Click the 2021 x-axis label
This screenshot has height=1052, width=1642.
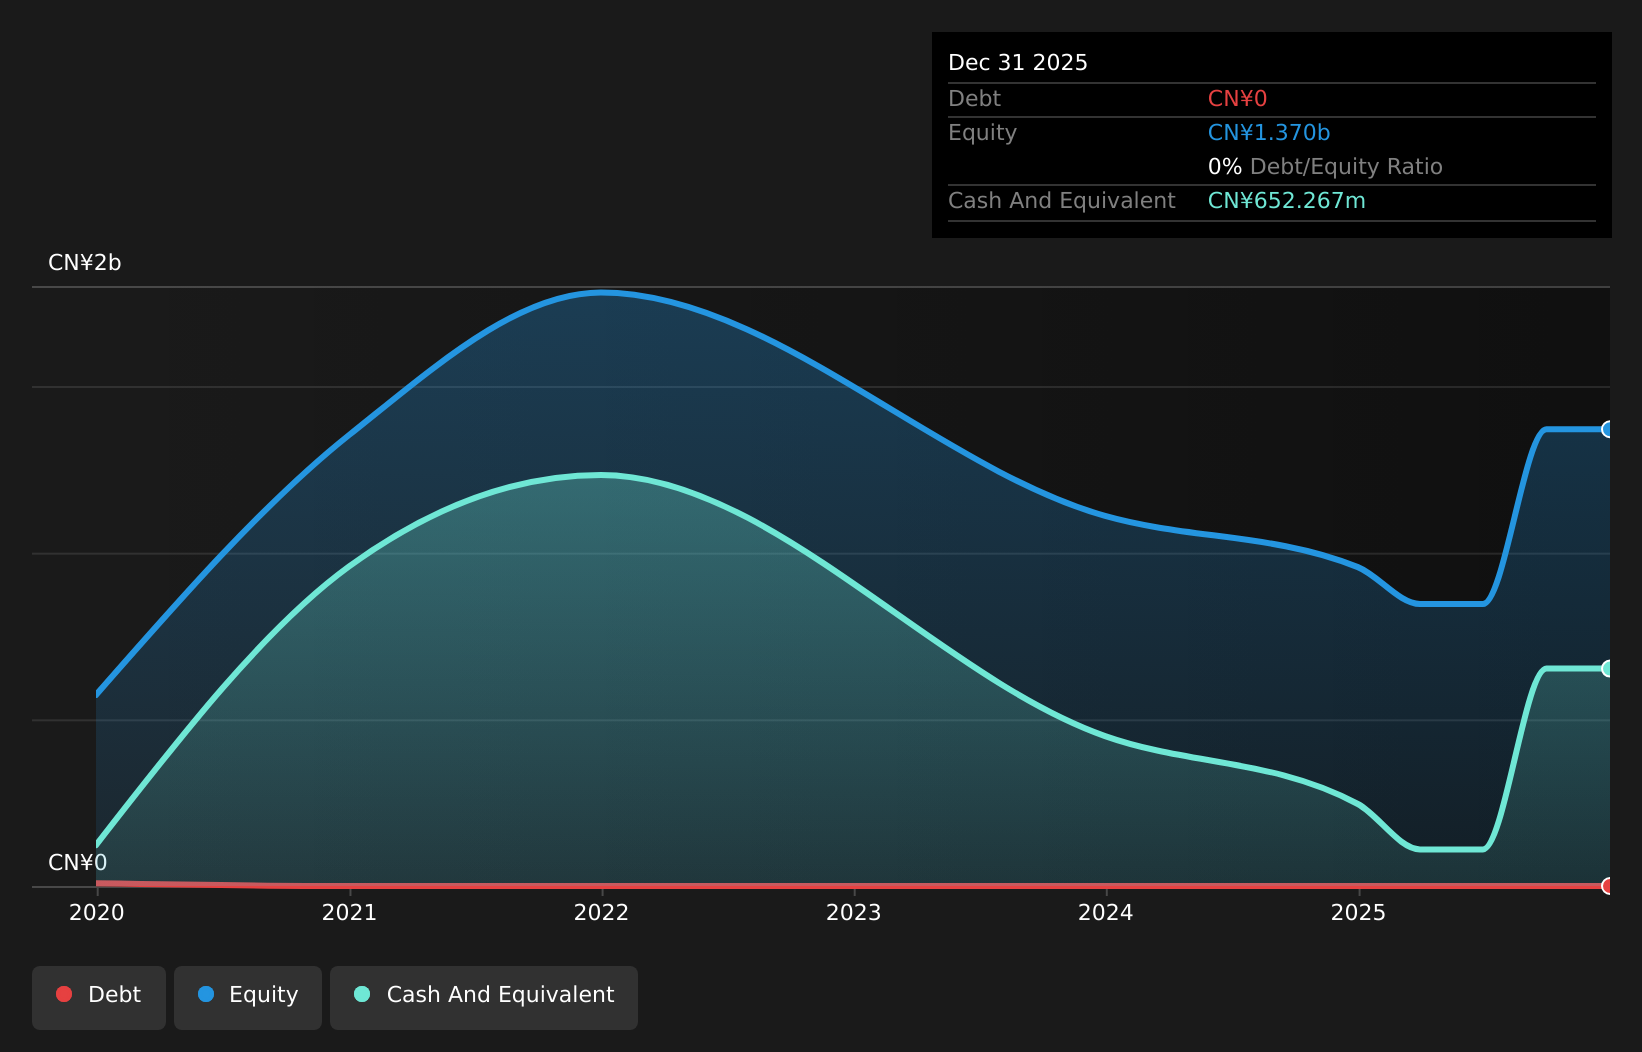[x=349, y=913]
